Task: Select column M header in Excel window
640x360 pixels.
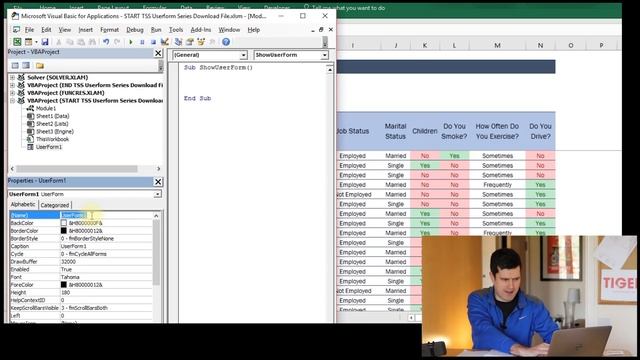Action: click(x=497, y=45)
